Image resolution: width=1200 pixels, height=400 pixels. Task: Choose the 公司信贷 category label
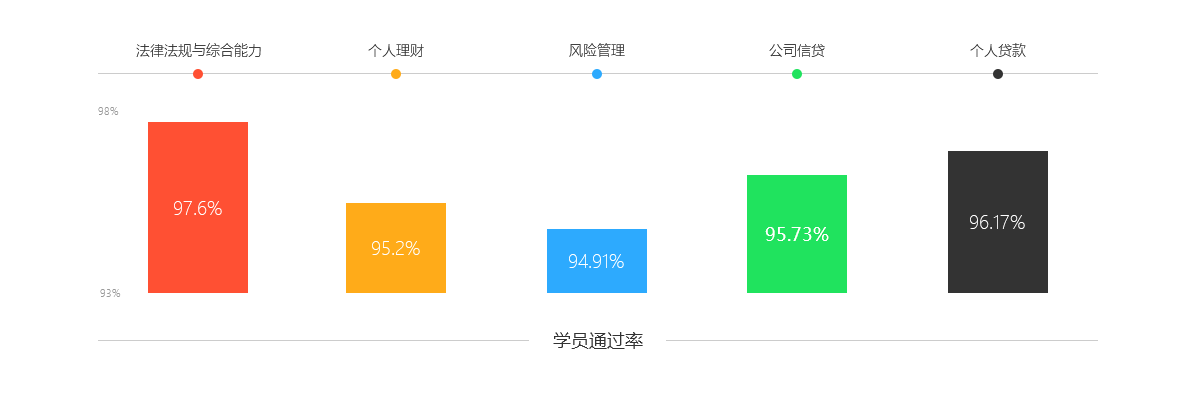(797, 50)
